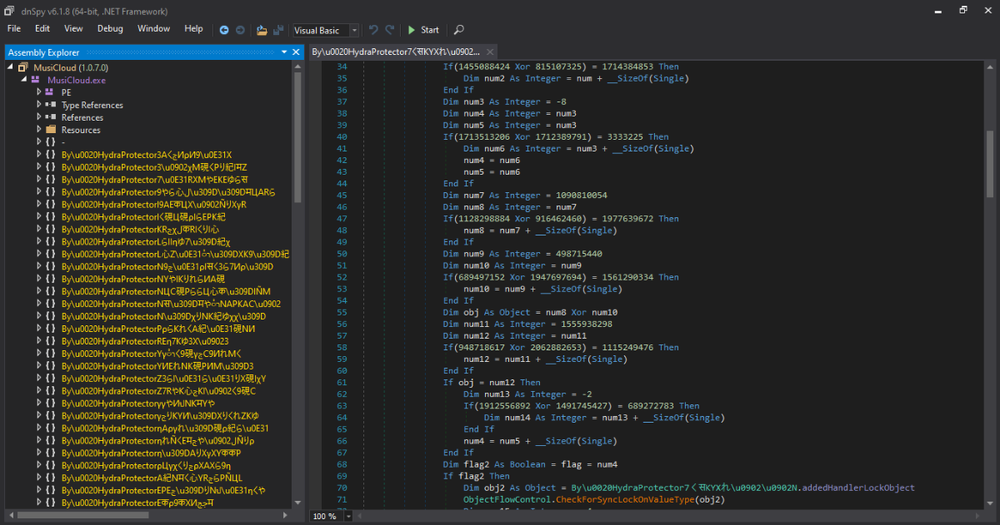Viewport: 1000px width, 525px height.
Task: Click the Open file folder icon
Action: [262, 30]
